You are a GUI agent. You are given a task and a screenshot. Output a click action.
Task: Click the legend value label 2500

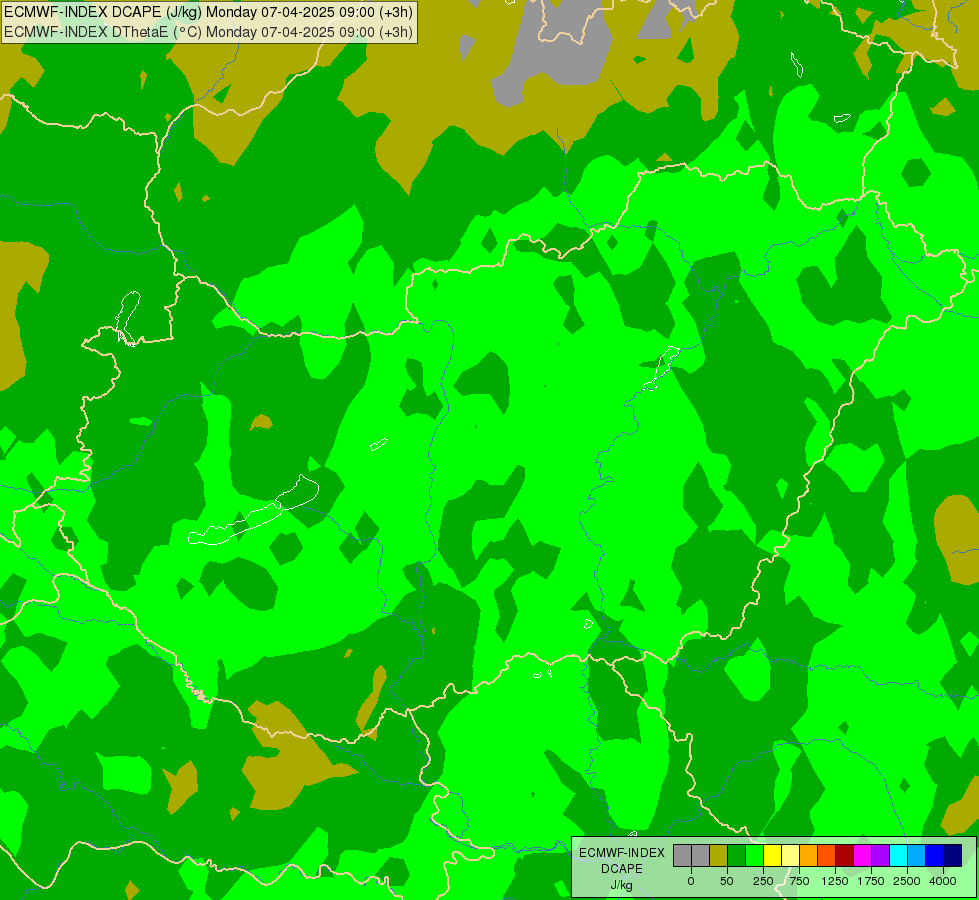coord(907,881)
